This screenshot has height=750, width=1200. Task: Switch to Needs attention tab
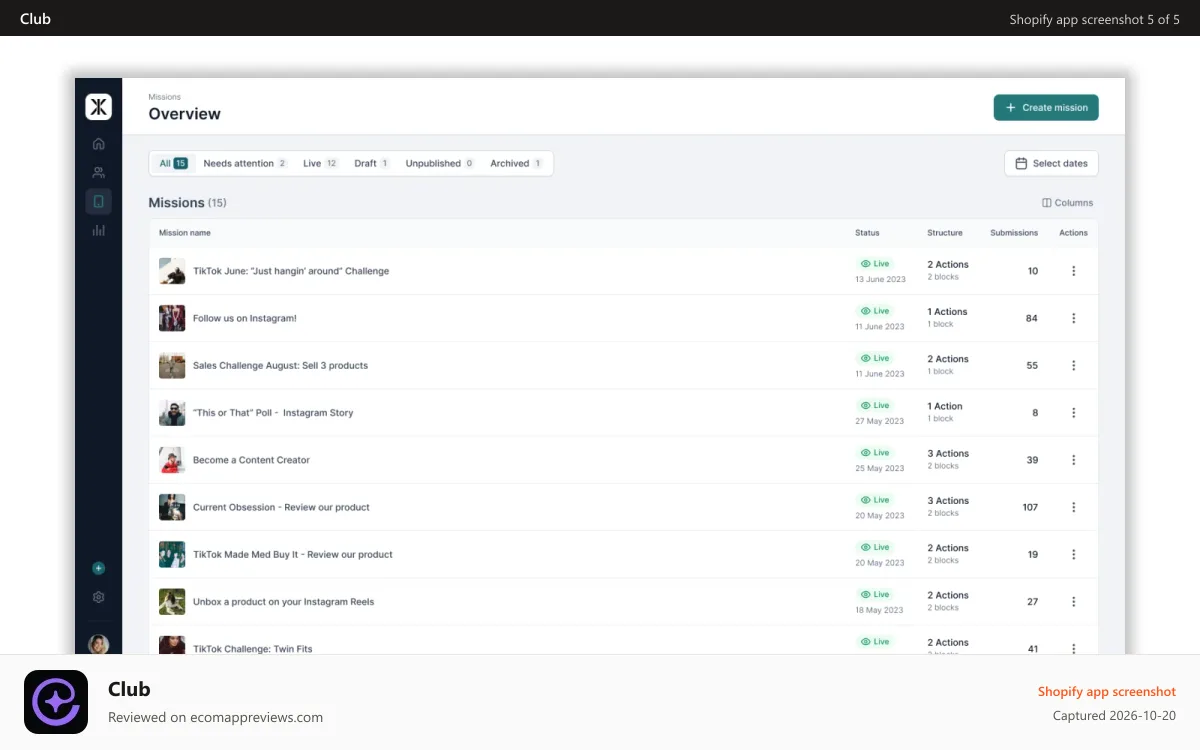(245, 163)
